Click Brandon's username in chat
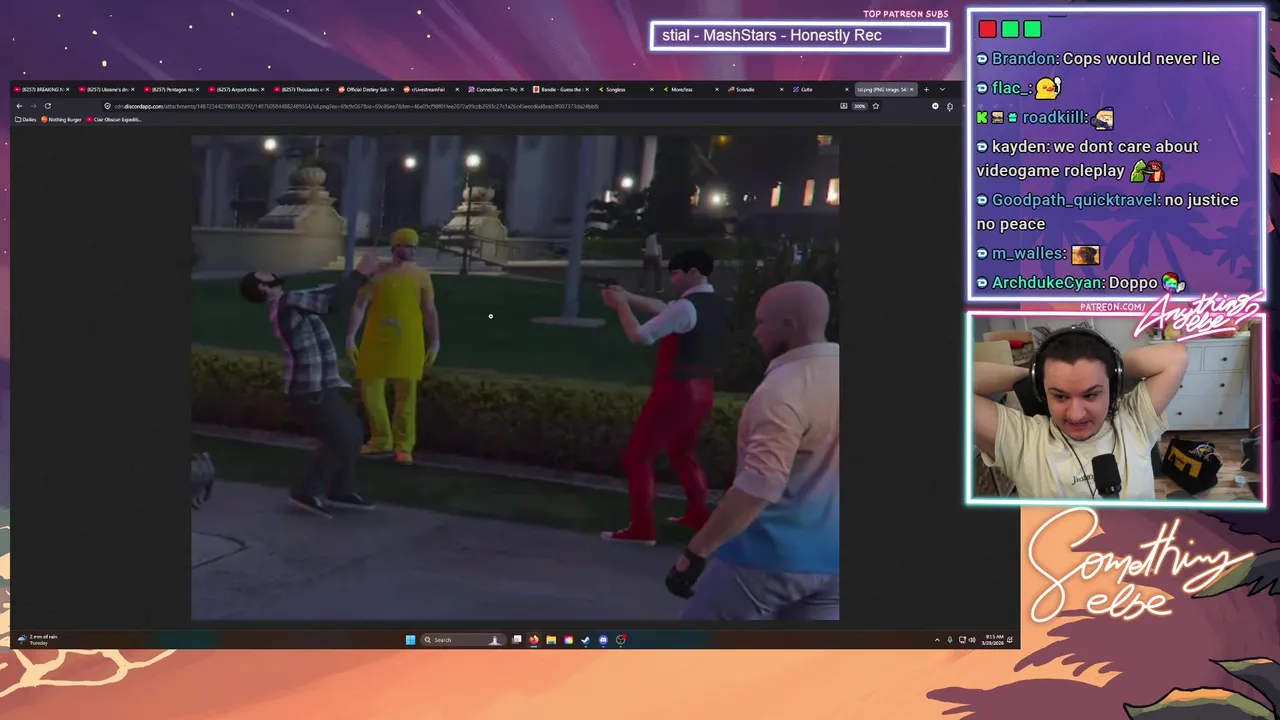The width and height of the screenshot is (1280, 720). click(1024, 58)
